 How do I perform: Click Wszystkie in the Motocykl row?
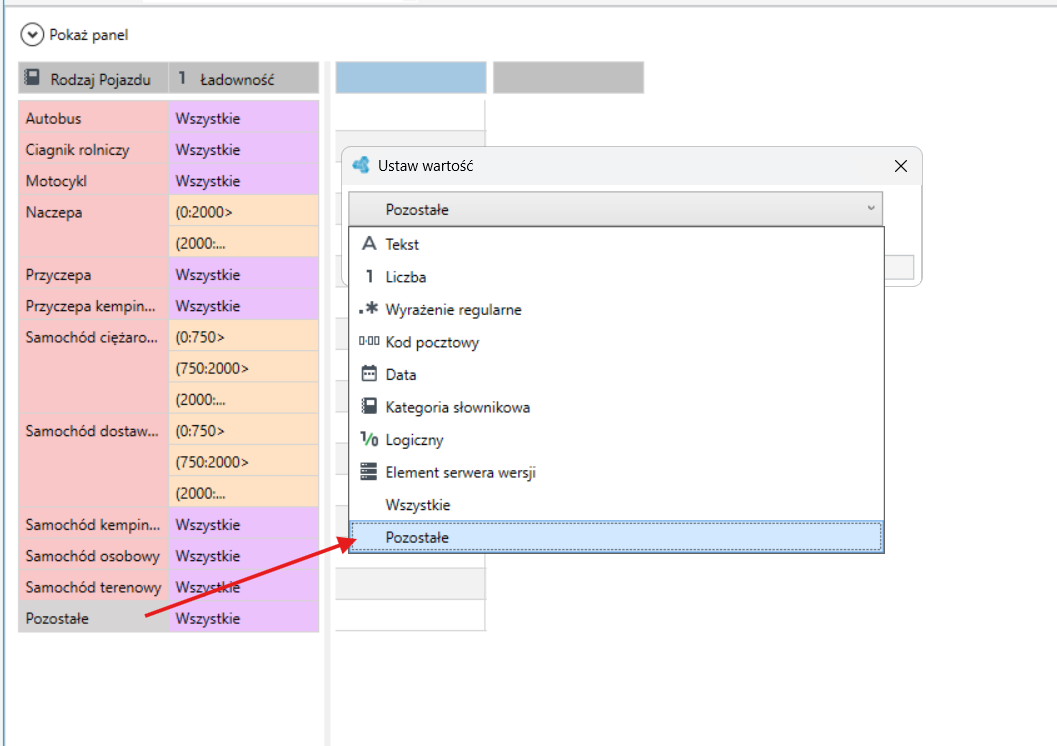coord(243,181)
